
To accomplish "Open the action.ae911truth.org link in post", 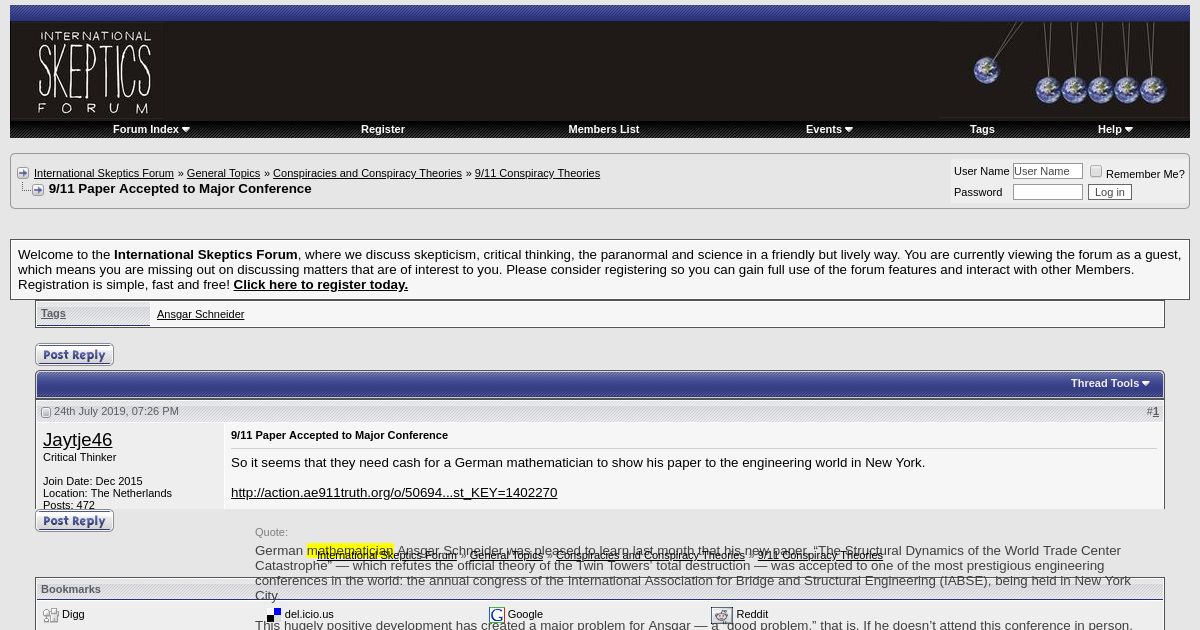I will click(x=394, y=492).
